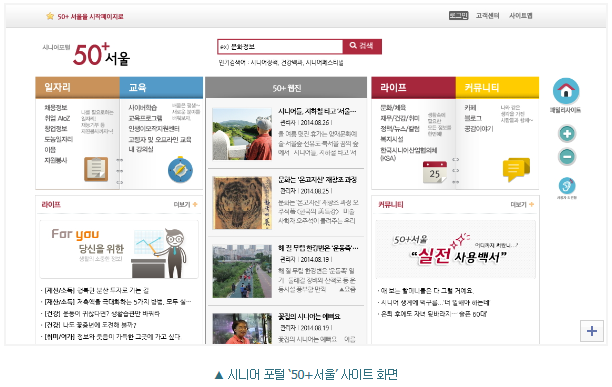Click the star start-page icon at top
The width and height of the screenshot is (612, 387).
[50, 16]
